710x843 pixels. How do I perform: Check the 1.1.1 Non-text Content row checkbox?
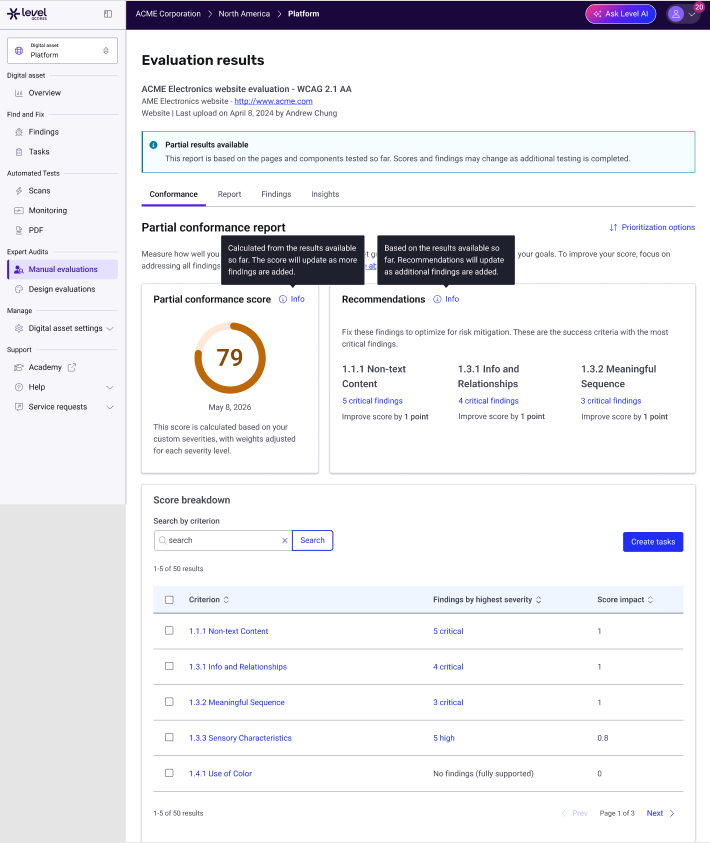point(169,631)
